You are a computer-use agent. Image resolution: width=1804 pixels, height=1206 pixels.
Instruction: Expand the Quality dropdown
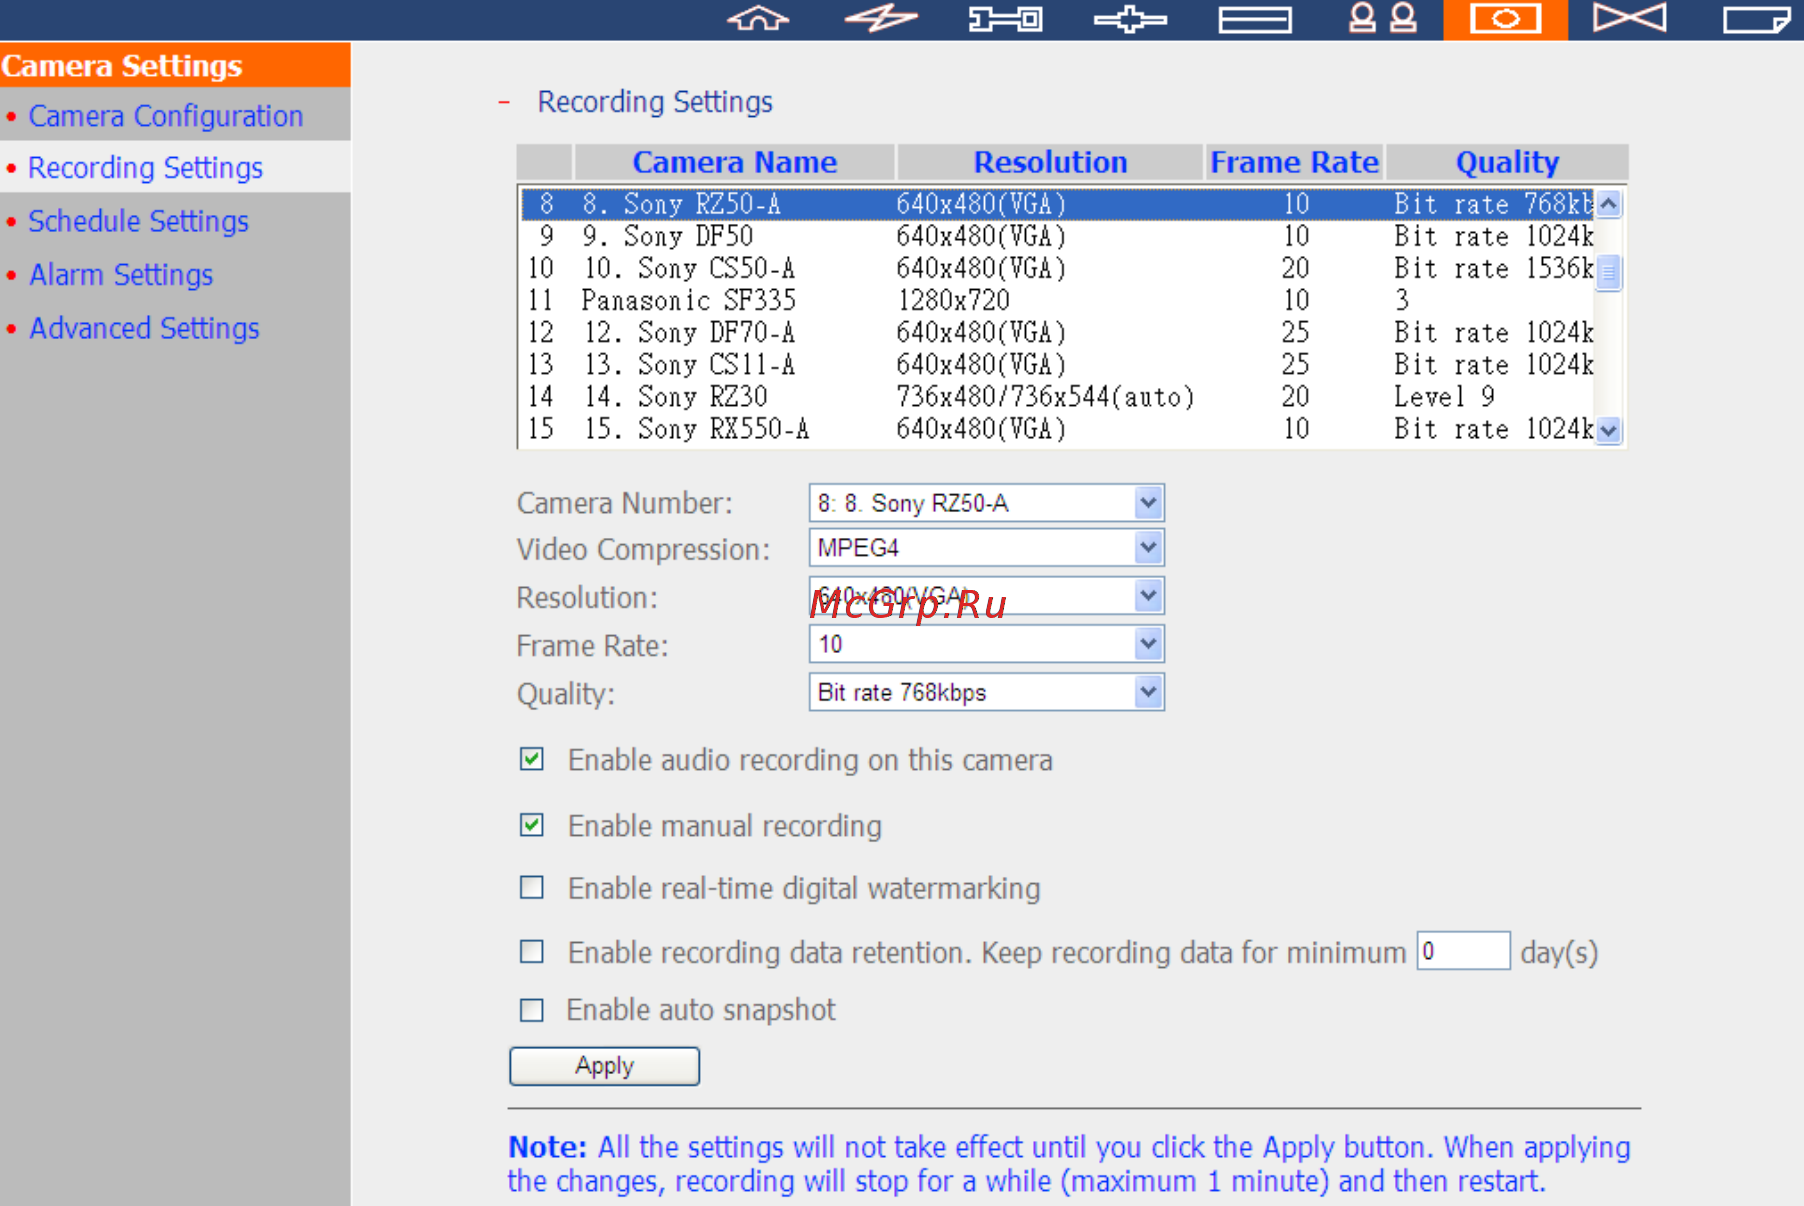[986, 692]
